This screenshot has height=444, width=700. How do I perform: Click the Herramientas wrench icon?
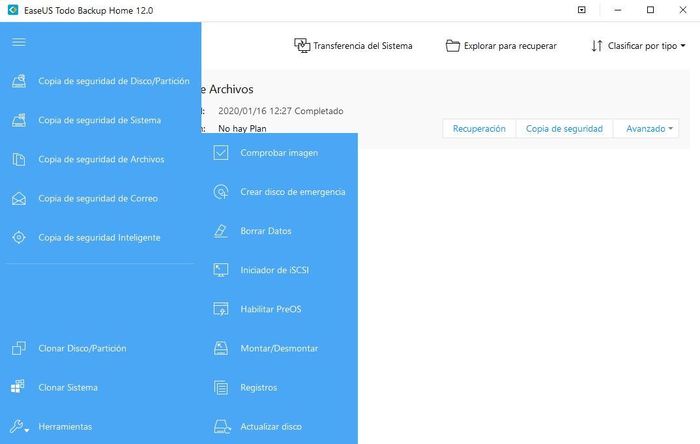coord(19,427)
